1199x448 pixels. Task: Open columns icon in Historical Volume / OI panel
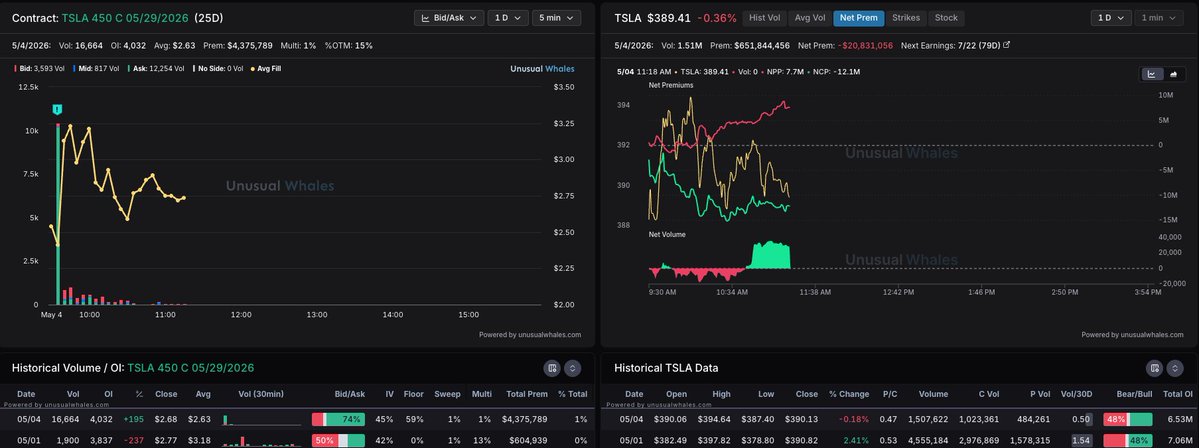[552, 368]
